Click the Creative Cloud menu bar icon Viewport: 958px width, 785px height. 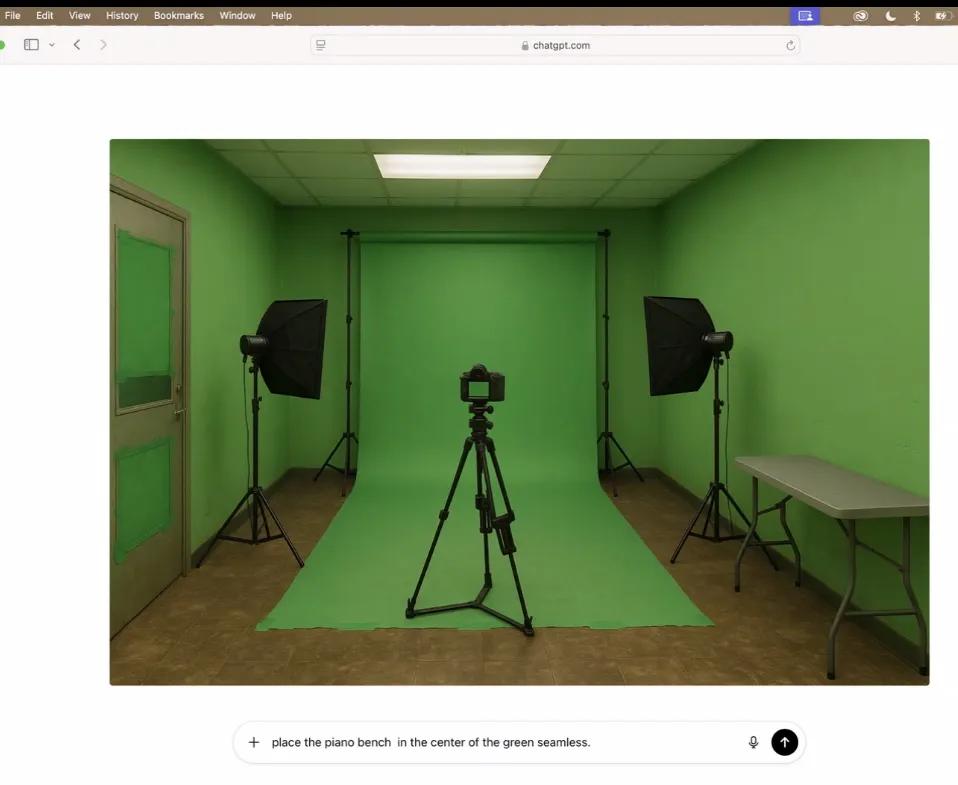(x=860, y=15)
